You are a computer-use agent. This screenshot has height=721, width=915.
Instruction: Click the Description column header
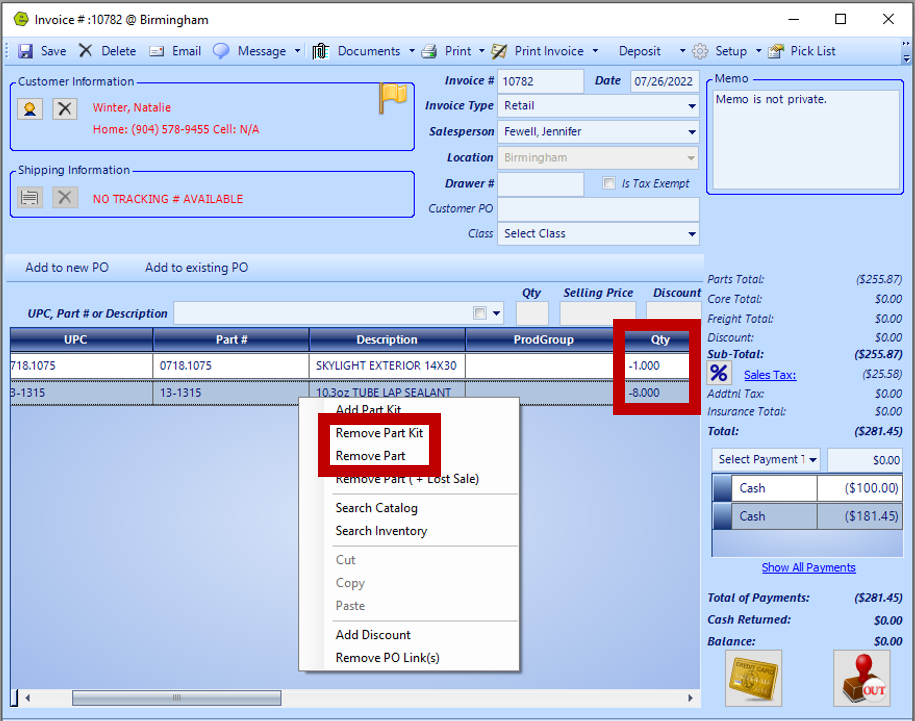[x=387, y=340]
